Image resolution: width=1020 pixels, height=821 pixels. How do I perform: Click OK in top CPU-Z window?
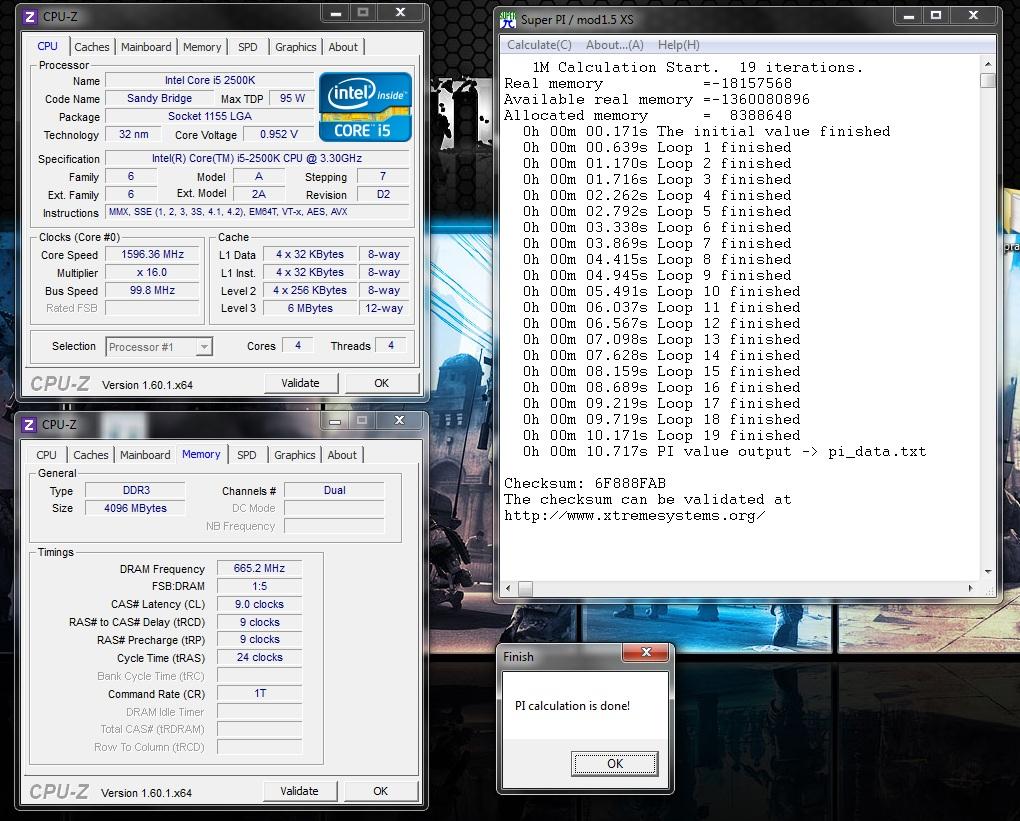(x=381, y=383)
